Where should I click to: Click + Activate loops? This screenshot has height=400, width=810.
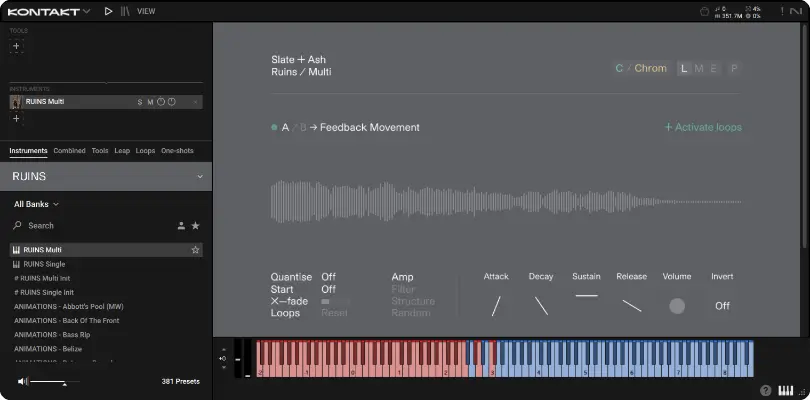coord(703,127)
